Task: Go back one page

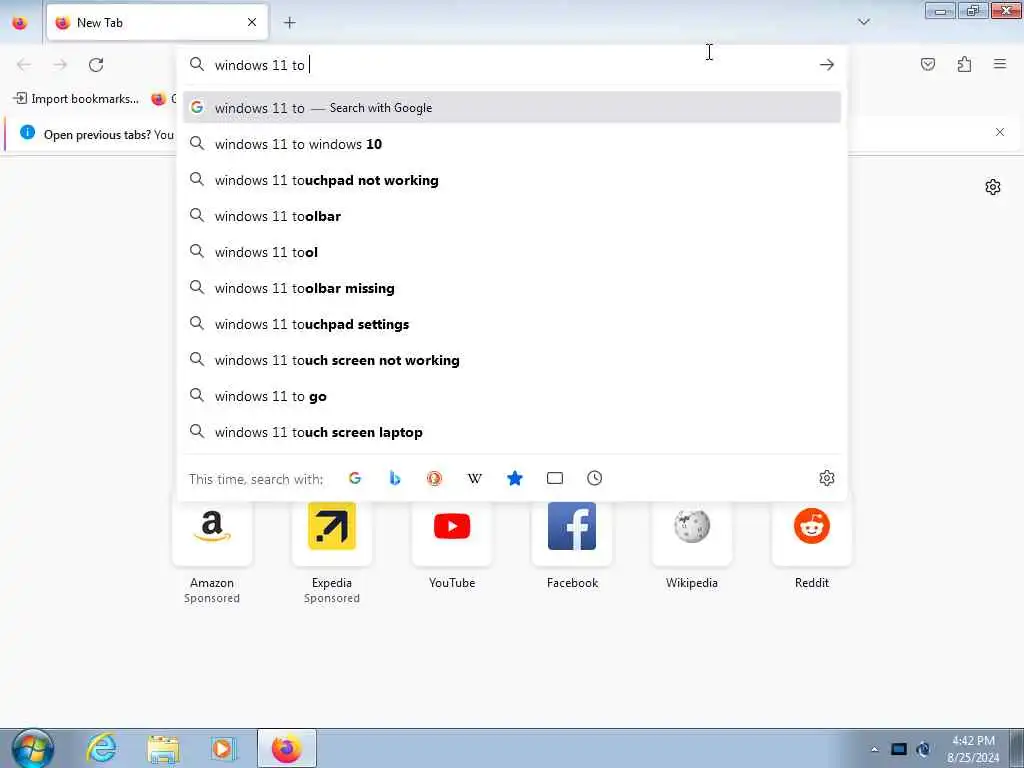Action: pyautogui.click(x=24, y=65)
